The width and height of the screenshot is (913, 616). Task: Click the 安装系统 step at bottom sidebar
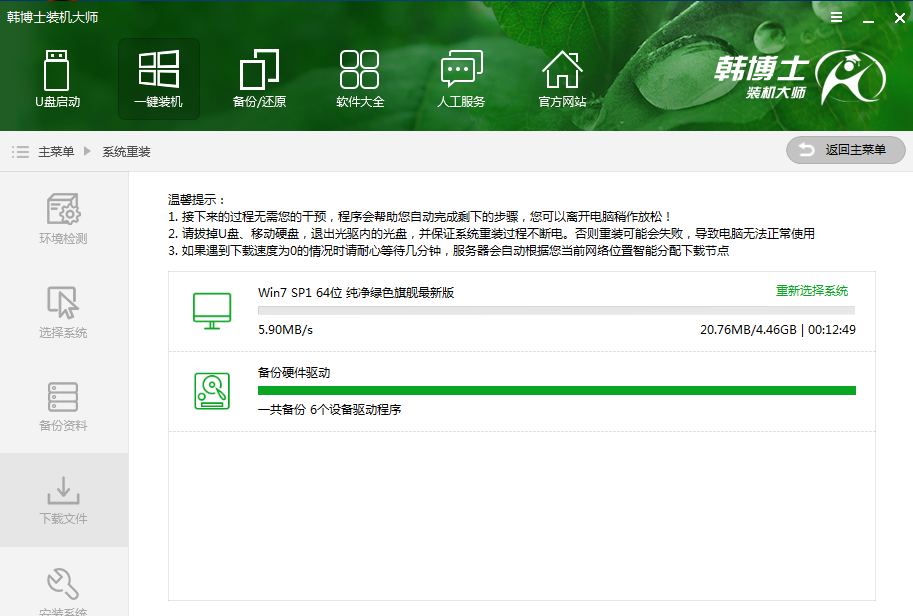pyautogui.click(x=63, y=601)
